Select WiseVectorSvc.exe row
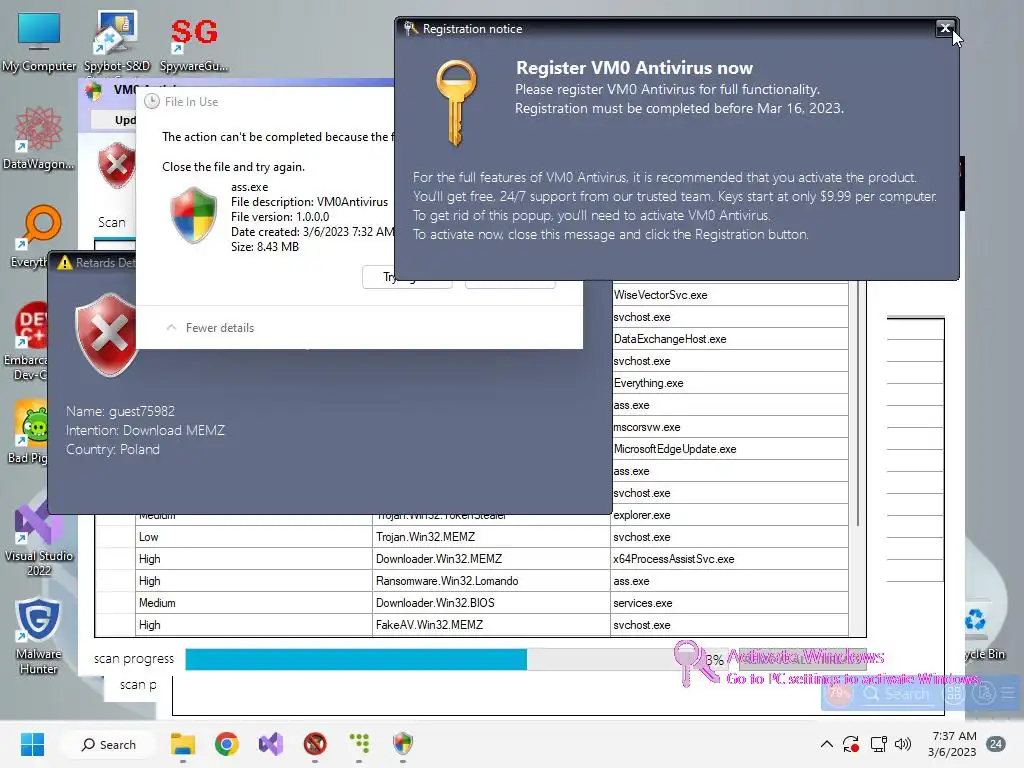This screenshot has width=1024, height=768. pyautogui.click(x=729, y=295)
